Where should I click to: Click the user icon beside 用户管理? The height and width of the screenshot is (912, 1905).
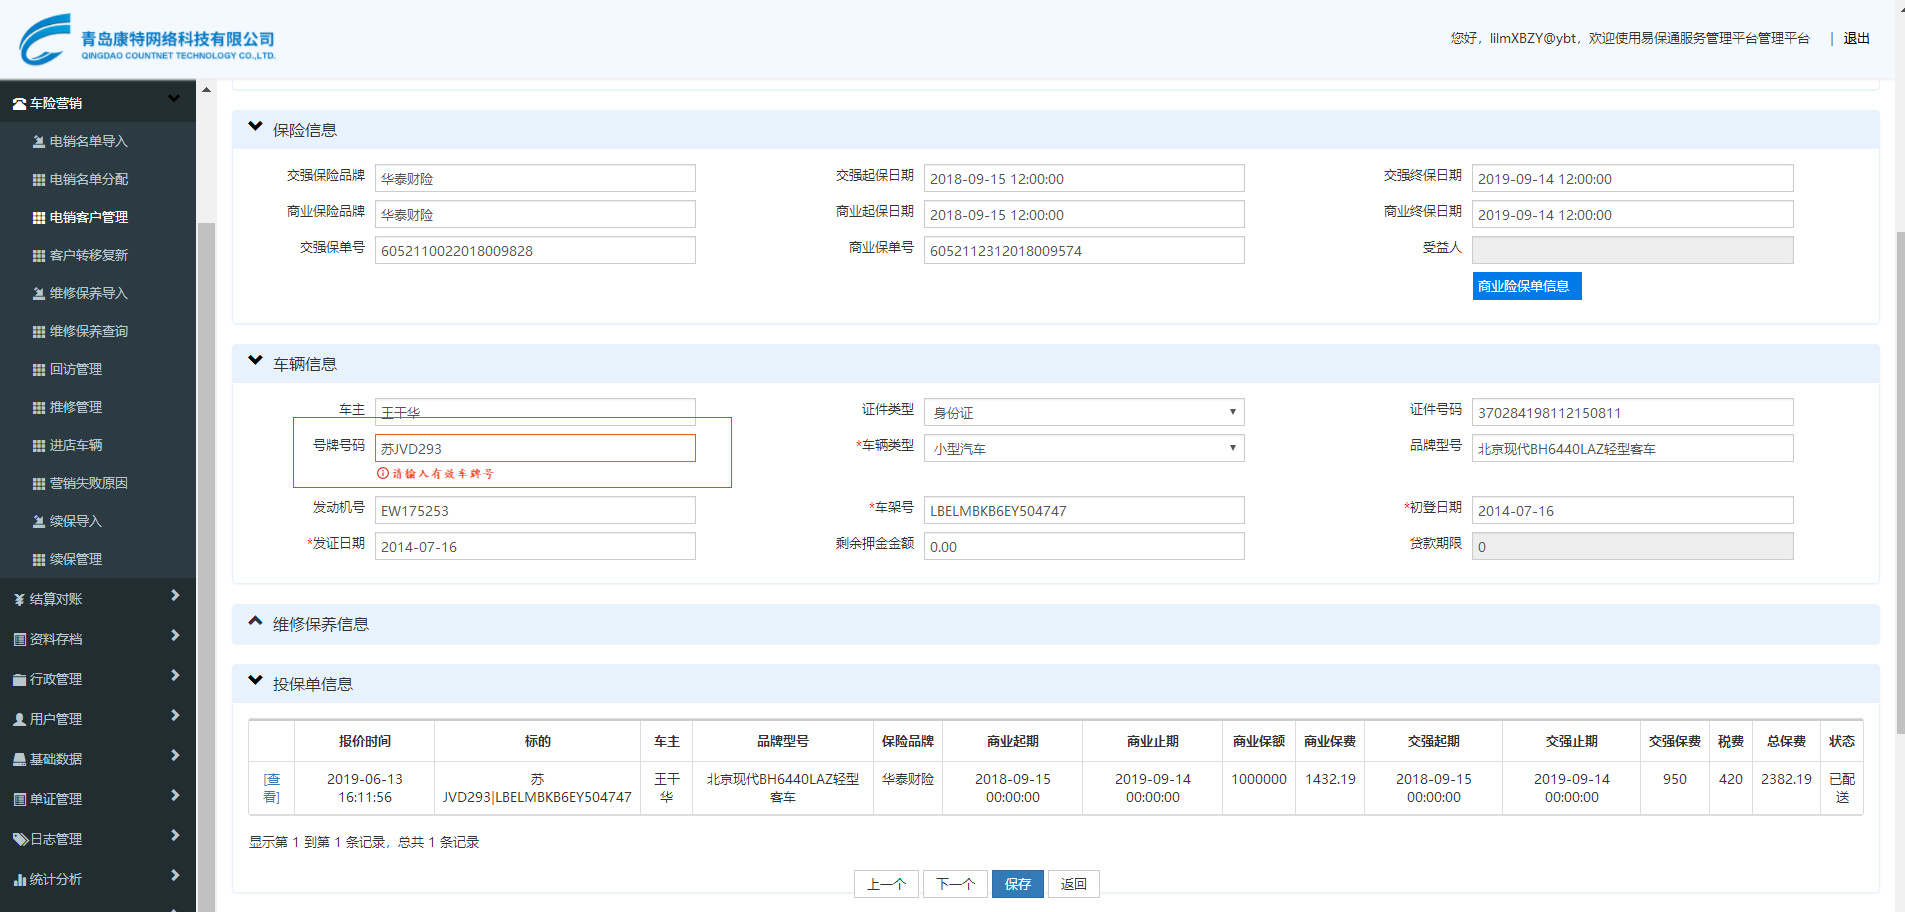19,720
